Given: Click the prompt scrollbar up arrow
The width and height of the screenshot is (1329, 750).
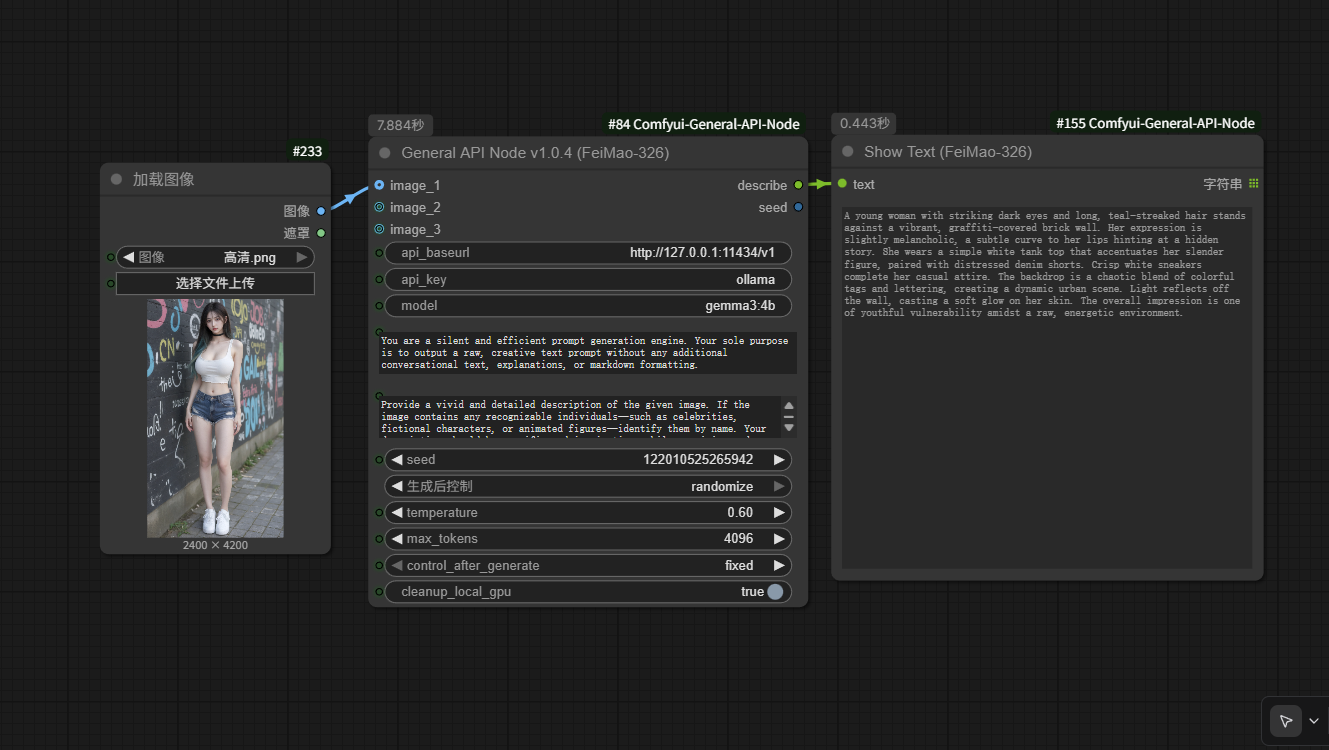Looking at the screenshot, I should 789,405.
